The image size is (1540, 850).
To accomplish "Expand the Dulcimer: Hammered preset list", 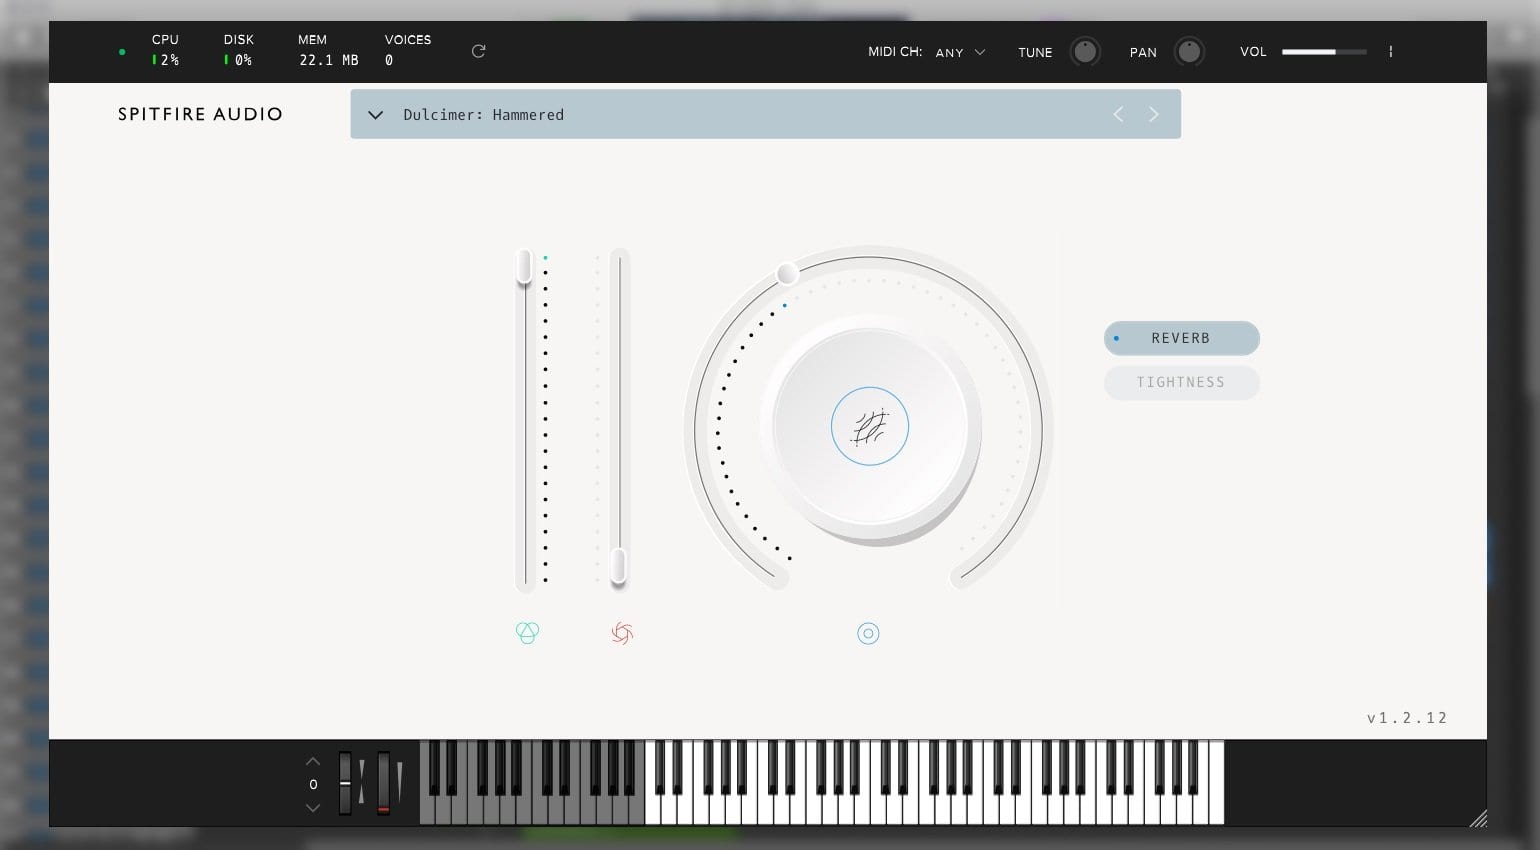I will [376, 115].
